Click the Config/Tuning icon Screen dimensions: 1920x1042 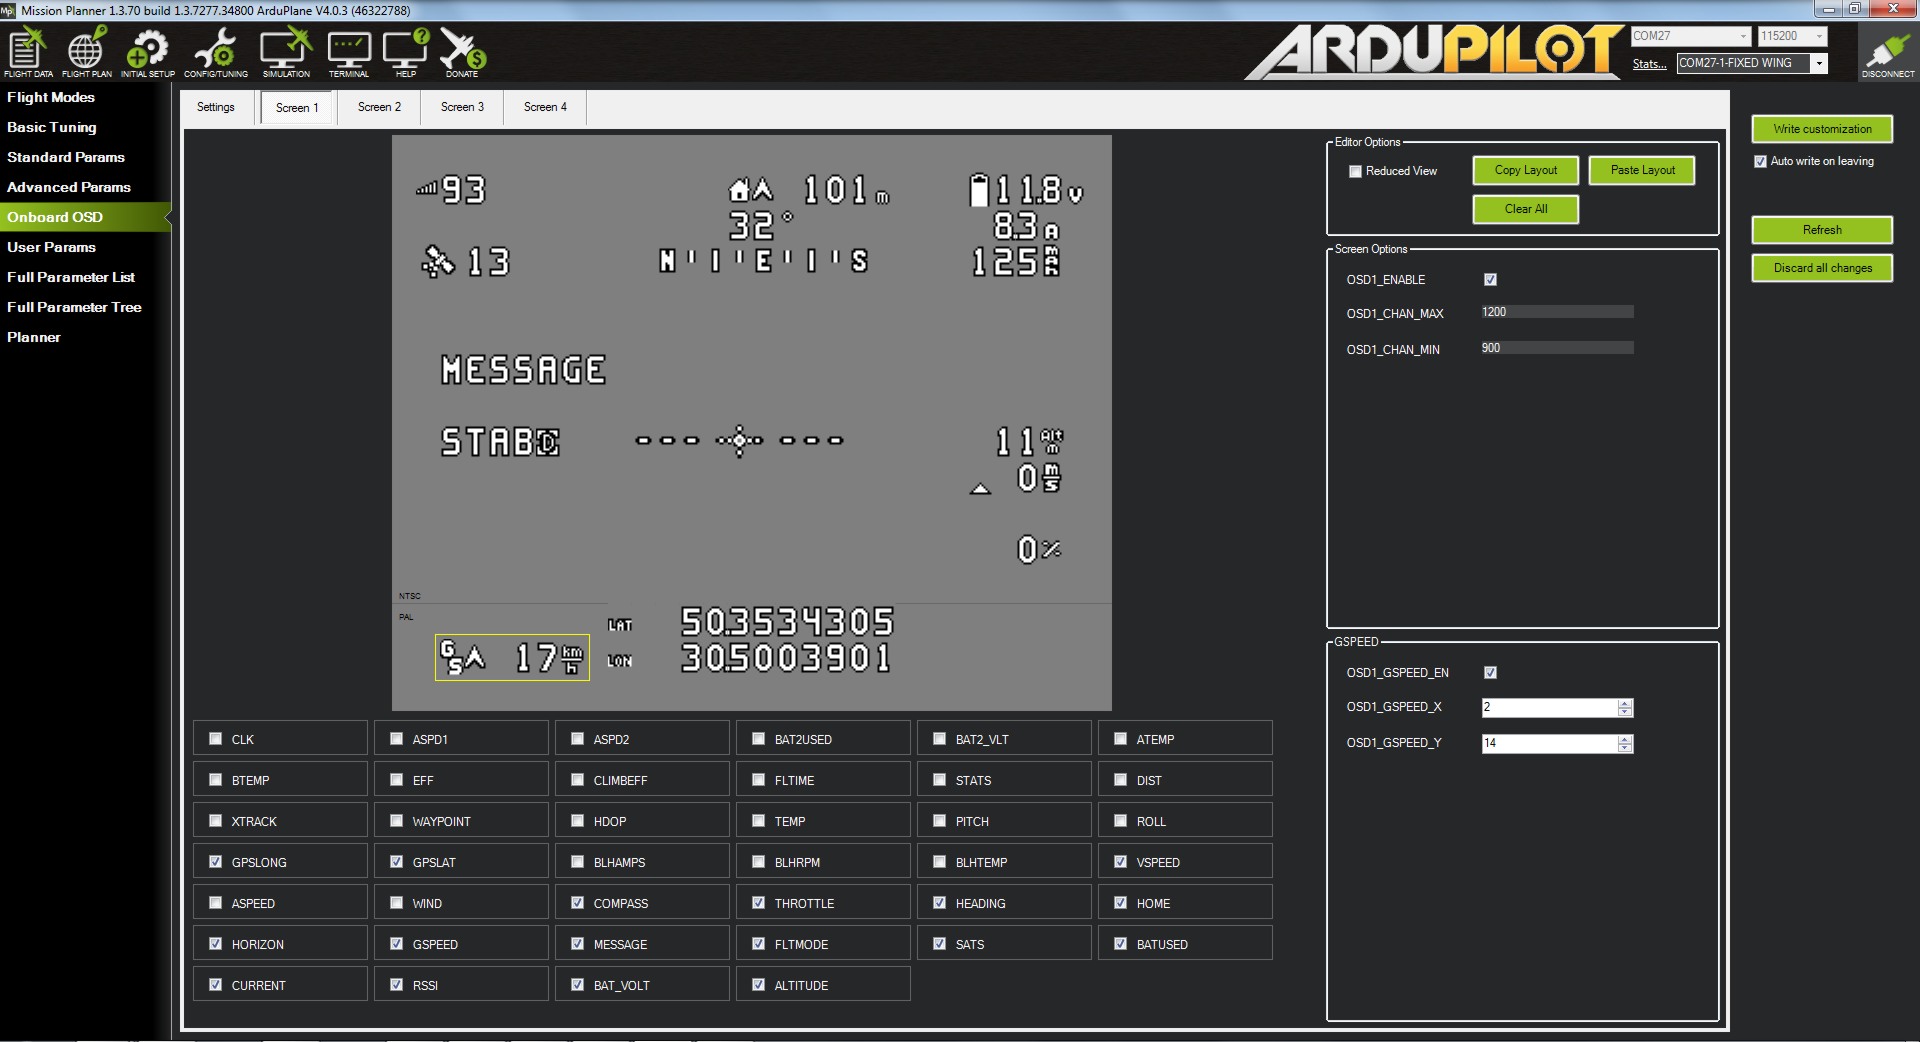tap(215, 52)
